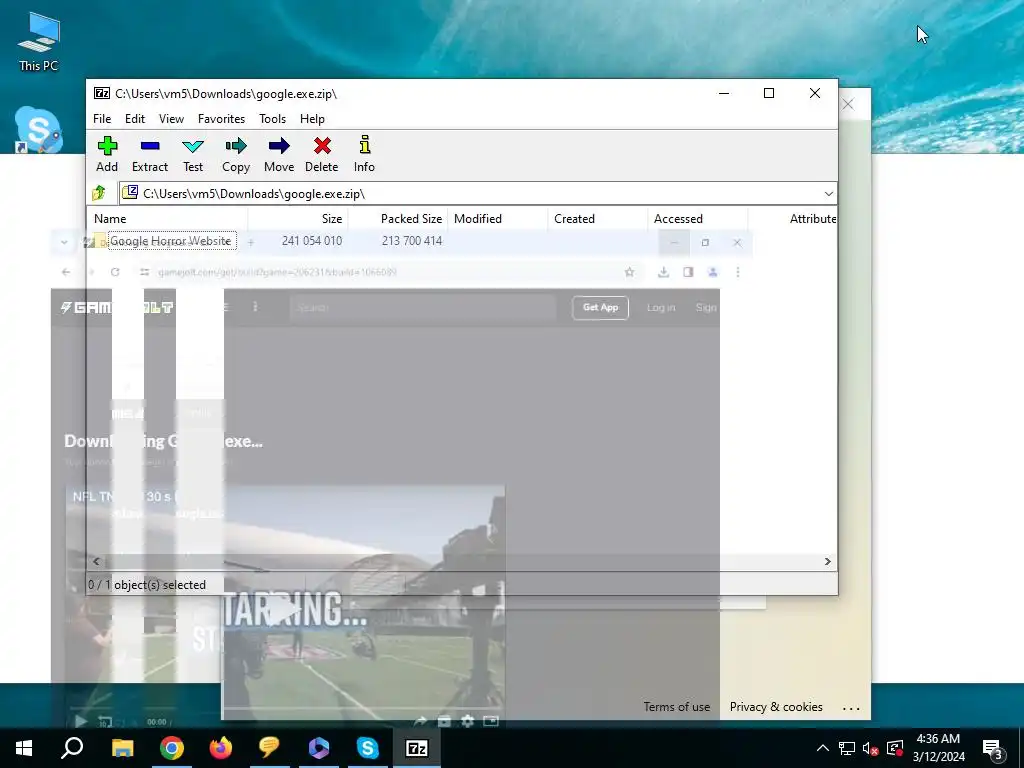
Task: Show hidden tray icons chevron
Action: click(x=823, y=748)
